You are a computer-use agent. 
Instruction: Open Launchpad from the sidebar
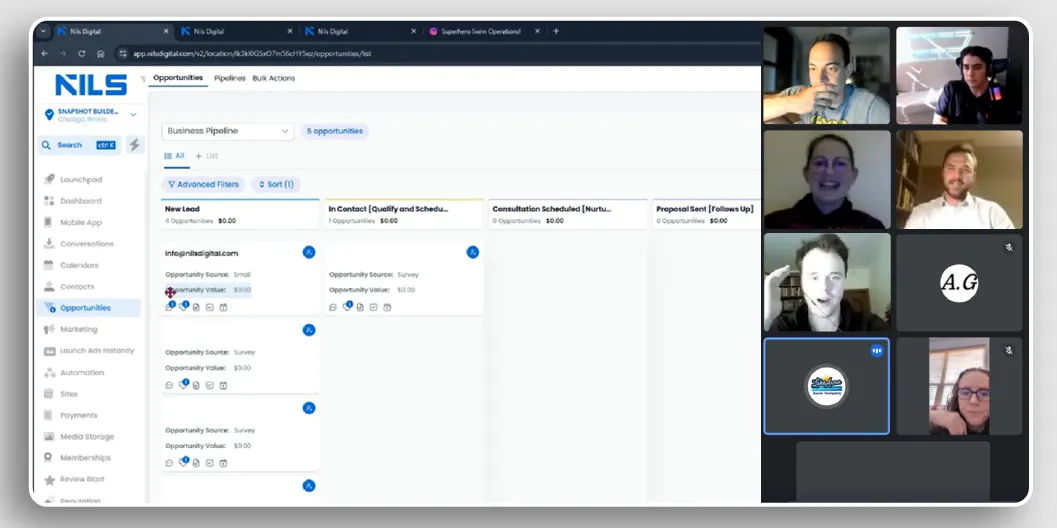80,180
